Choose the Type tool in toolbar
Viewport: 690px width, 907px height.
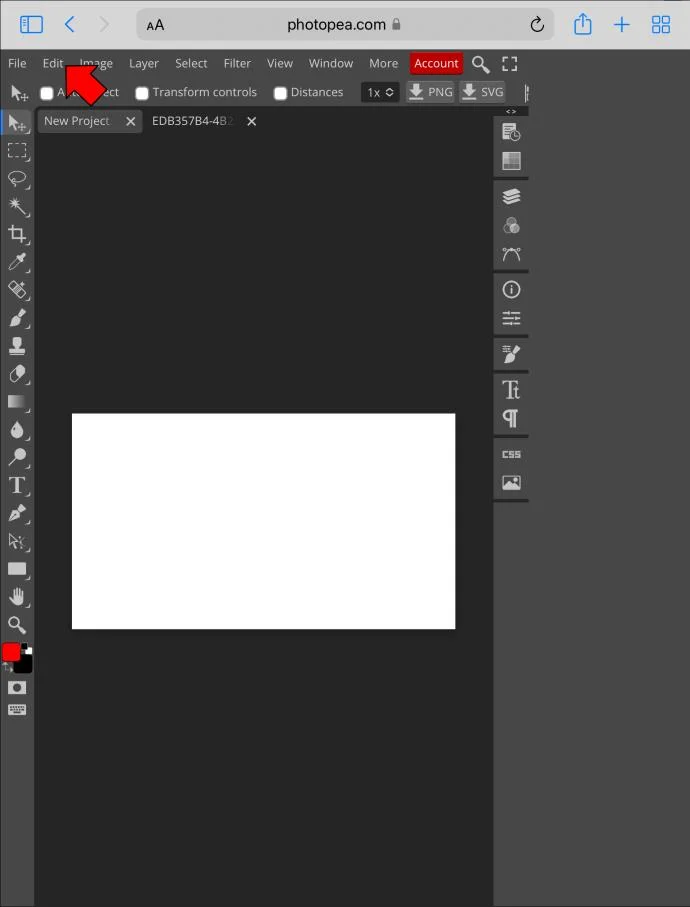(17, 485)
